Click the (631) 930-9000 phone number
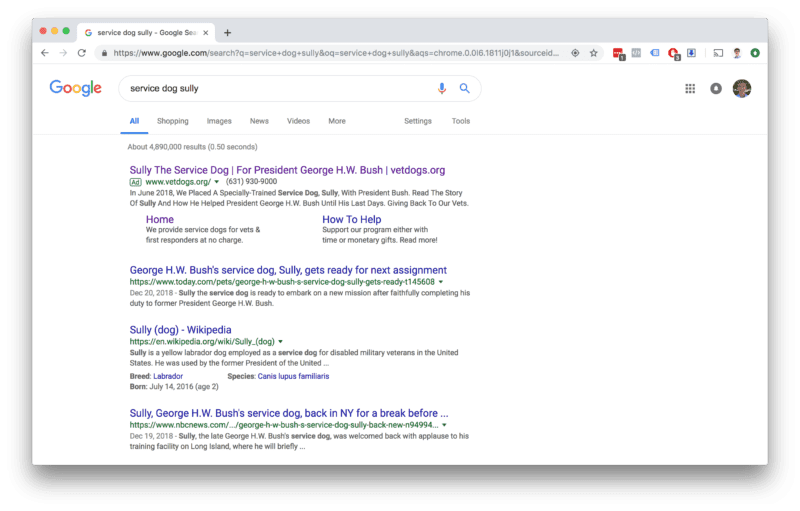The width and height of the screenshot is (800, 511). click(x=252, y=182)
